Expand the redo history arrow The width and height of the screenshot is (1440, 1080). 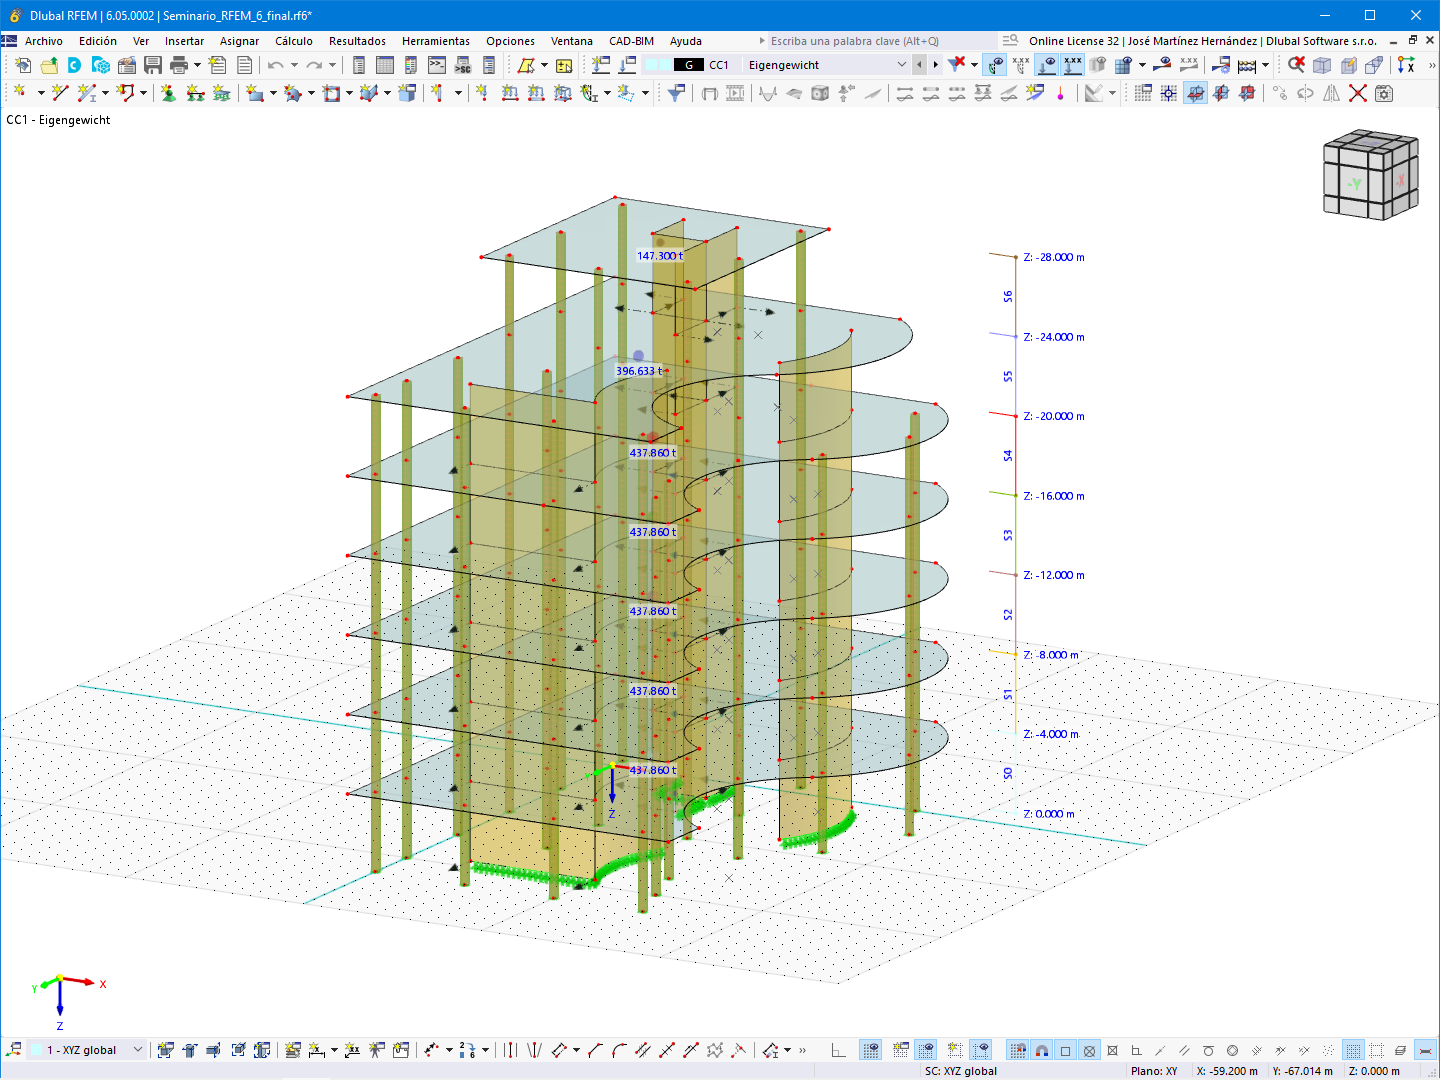[332, 65]
